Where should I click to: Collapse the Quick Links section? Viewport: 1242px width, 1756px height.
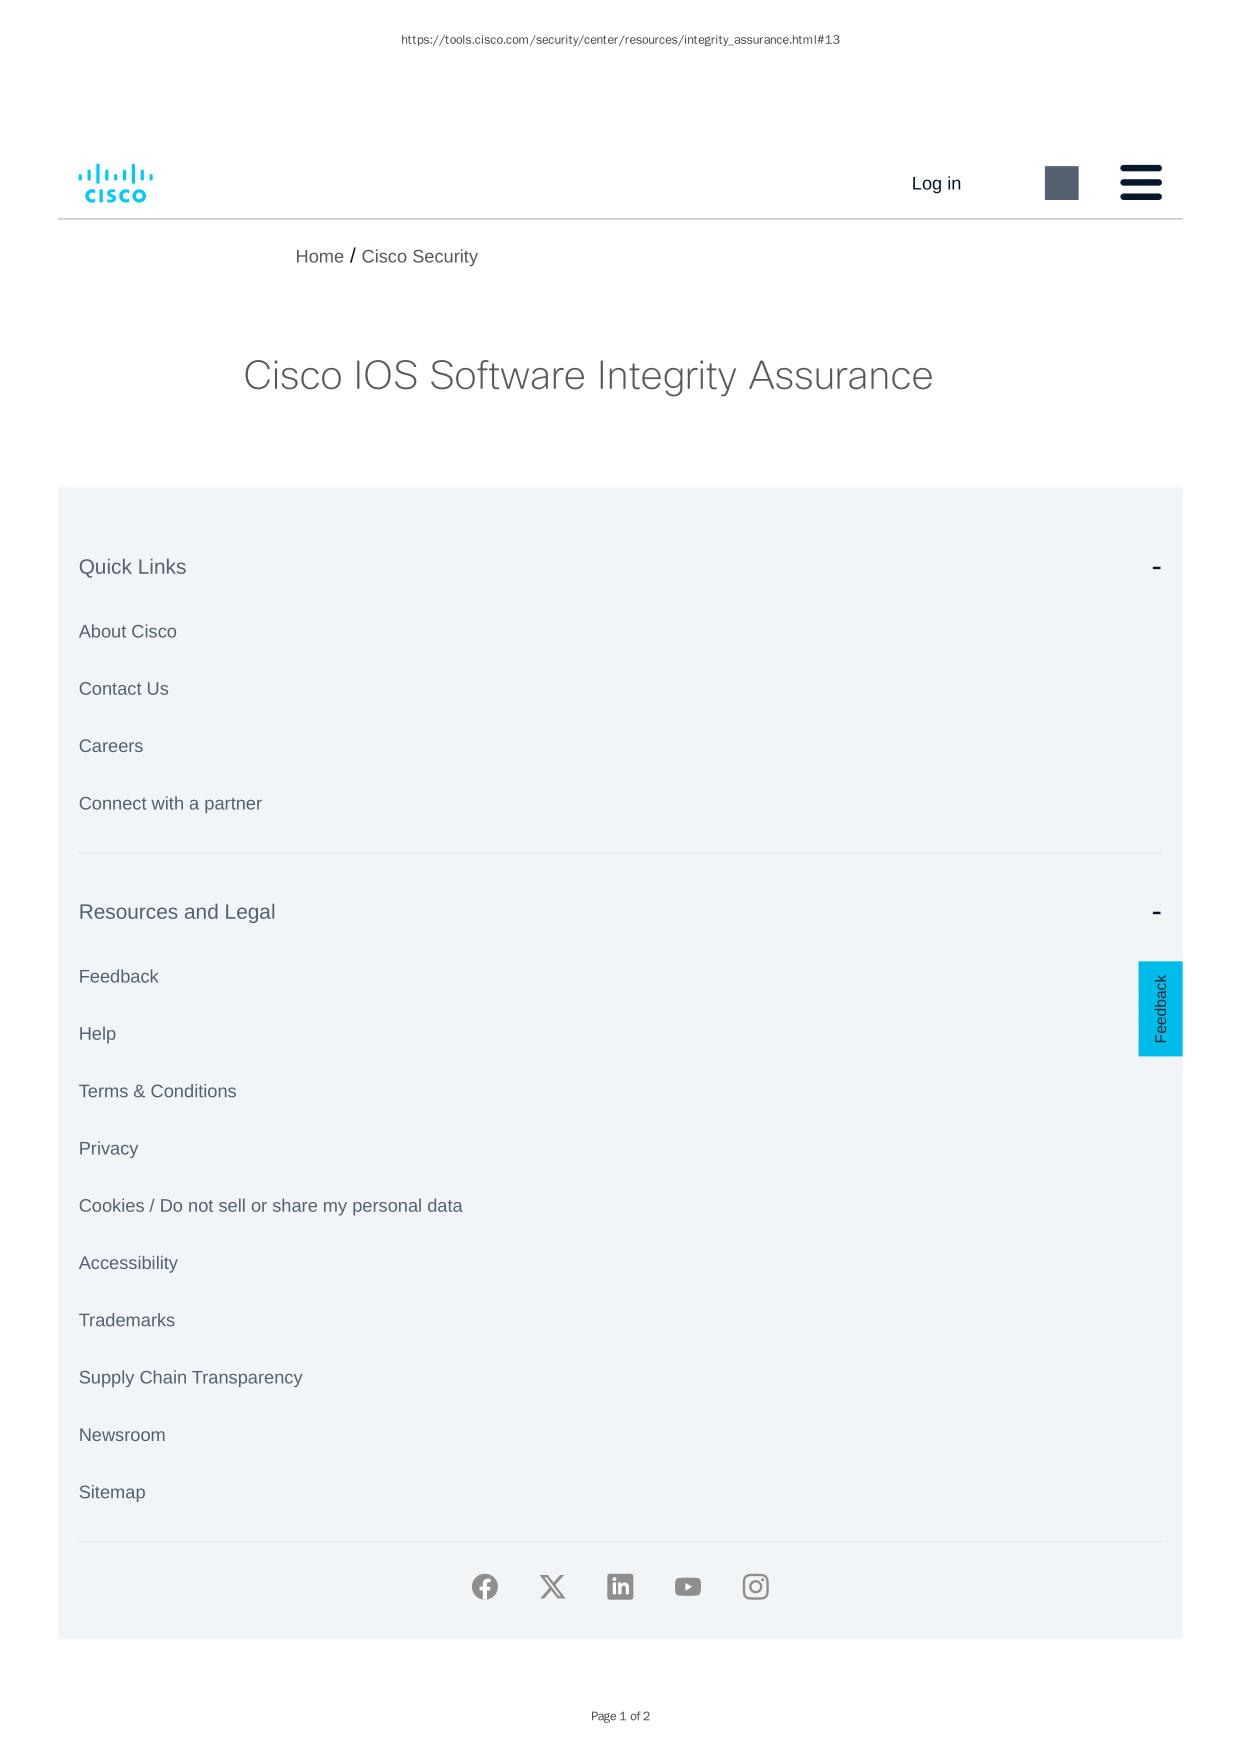pos(1156,568)
